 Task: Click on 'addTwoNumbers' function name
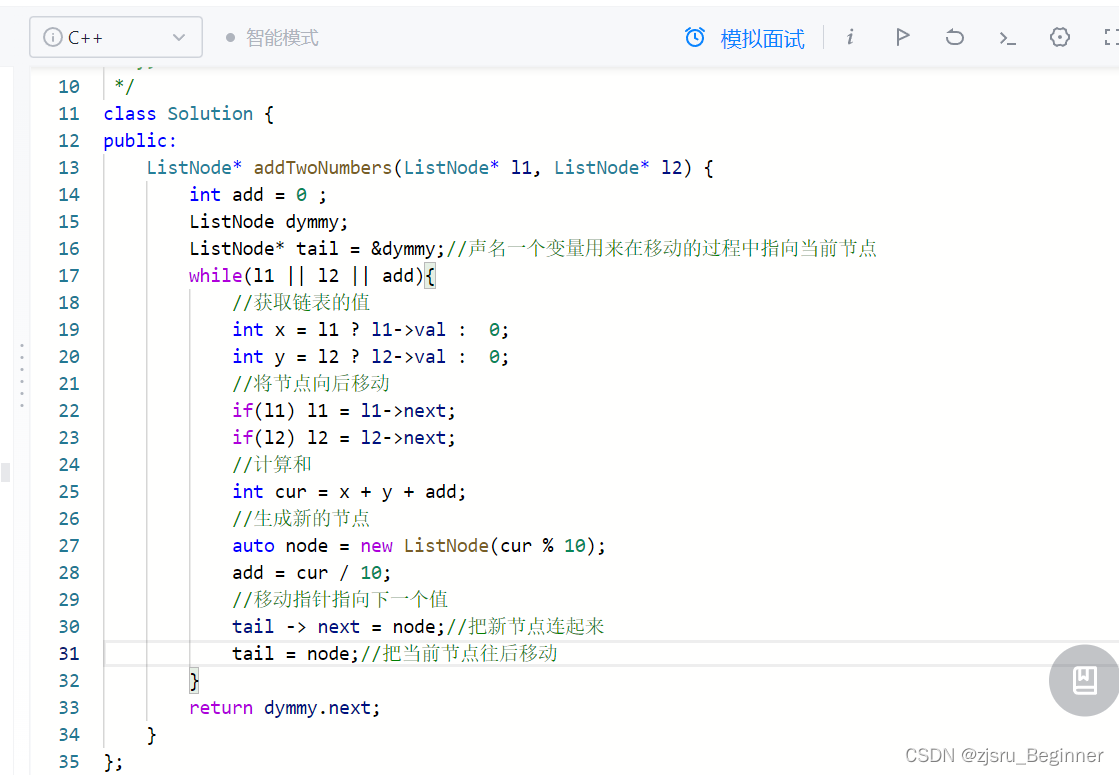(x=323, y=168)
